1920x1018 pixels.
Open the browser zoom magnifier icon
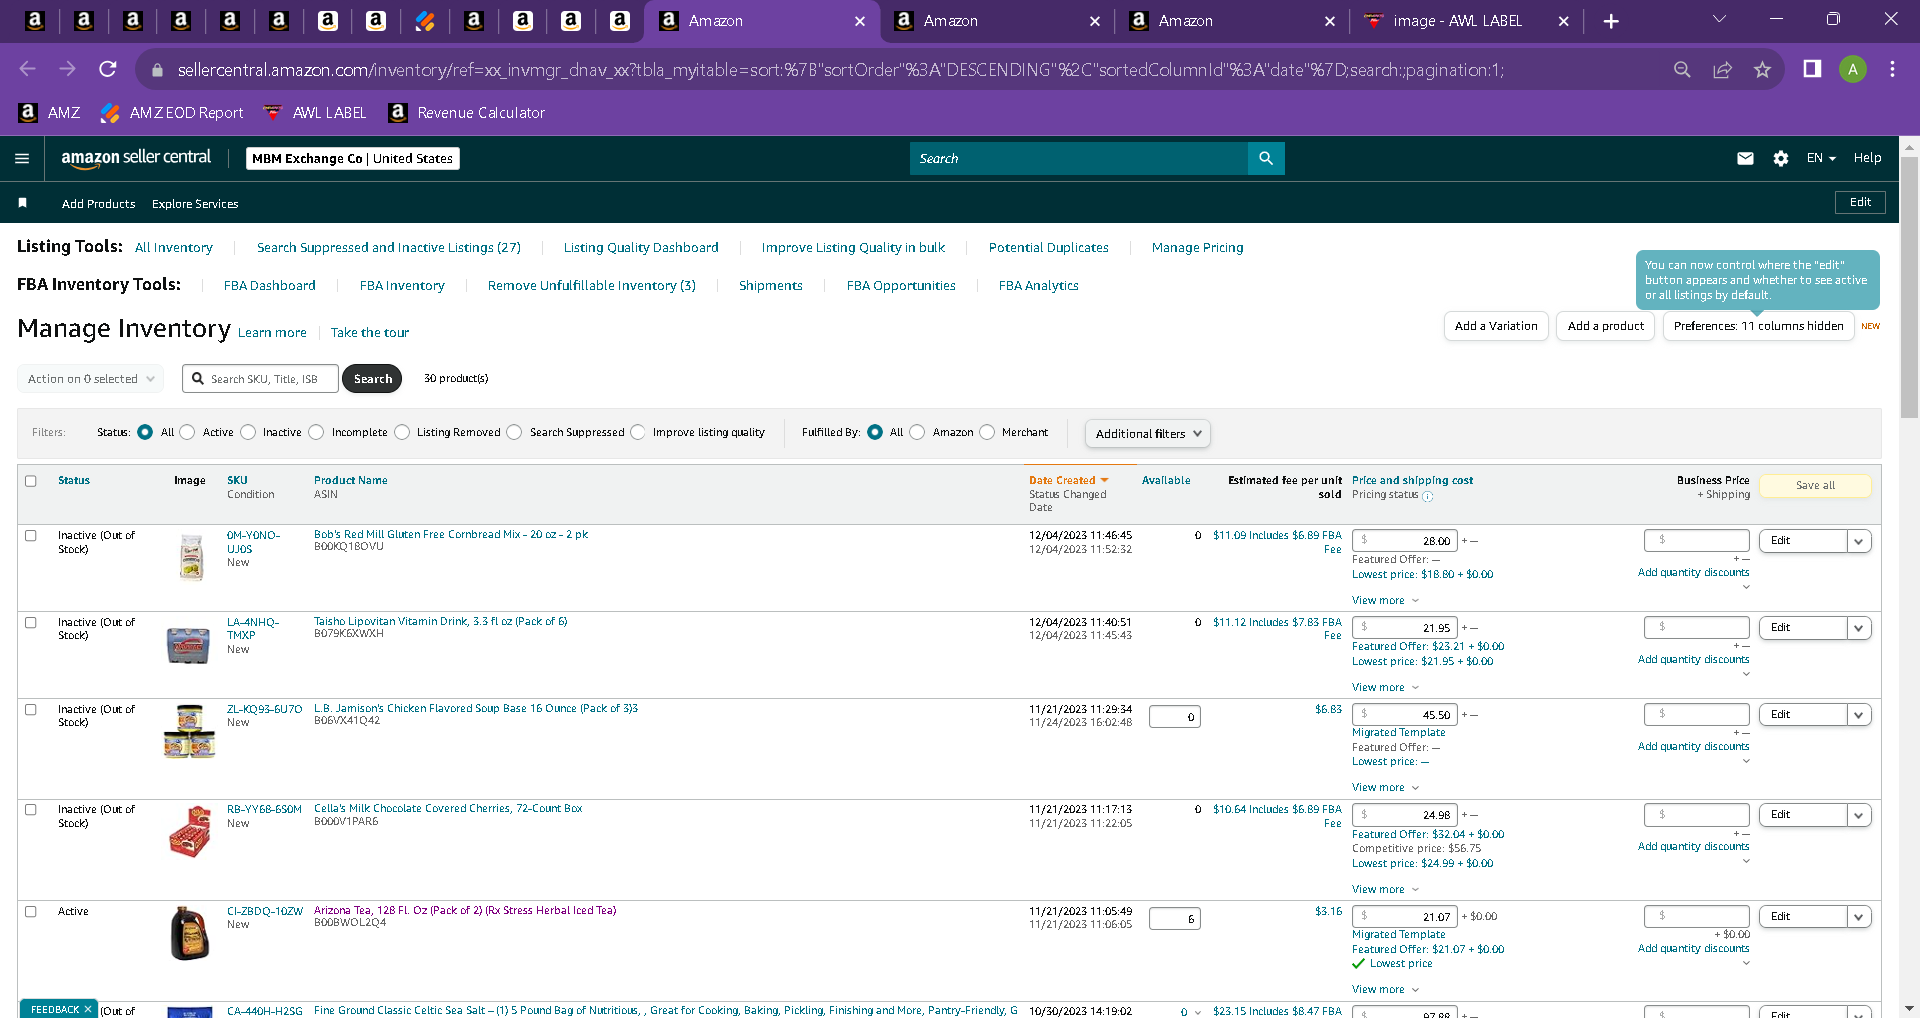tap(1682, 69)
